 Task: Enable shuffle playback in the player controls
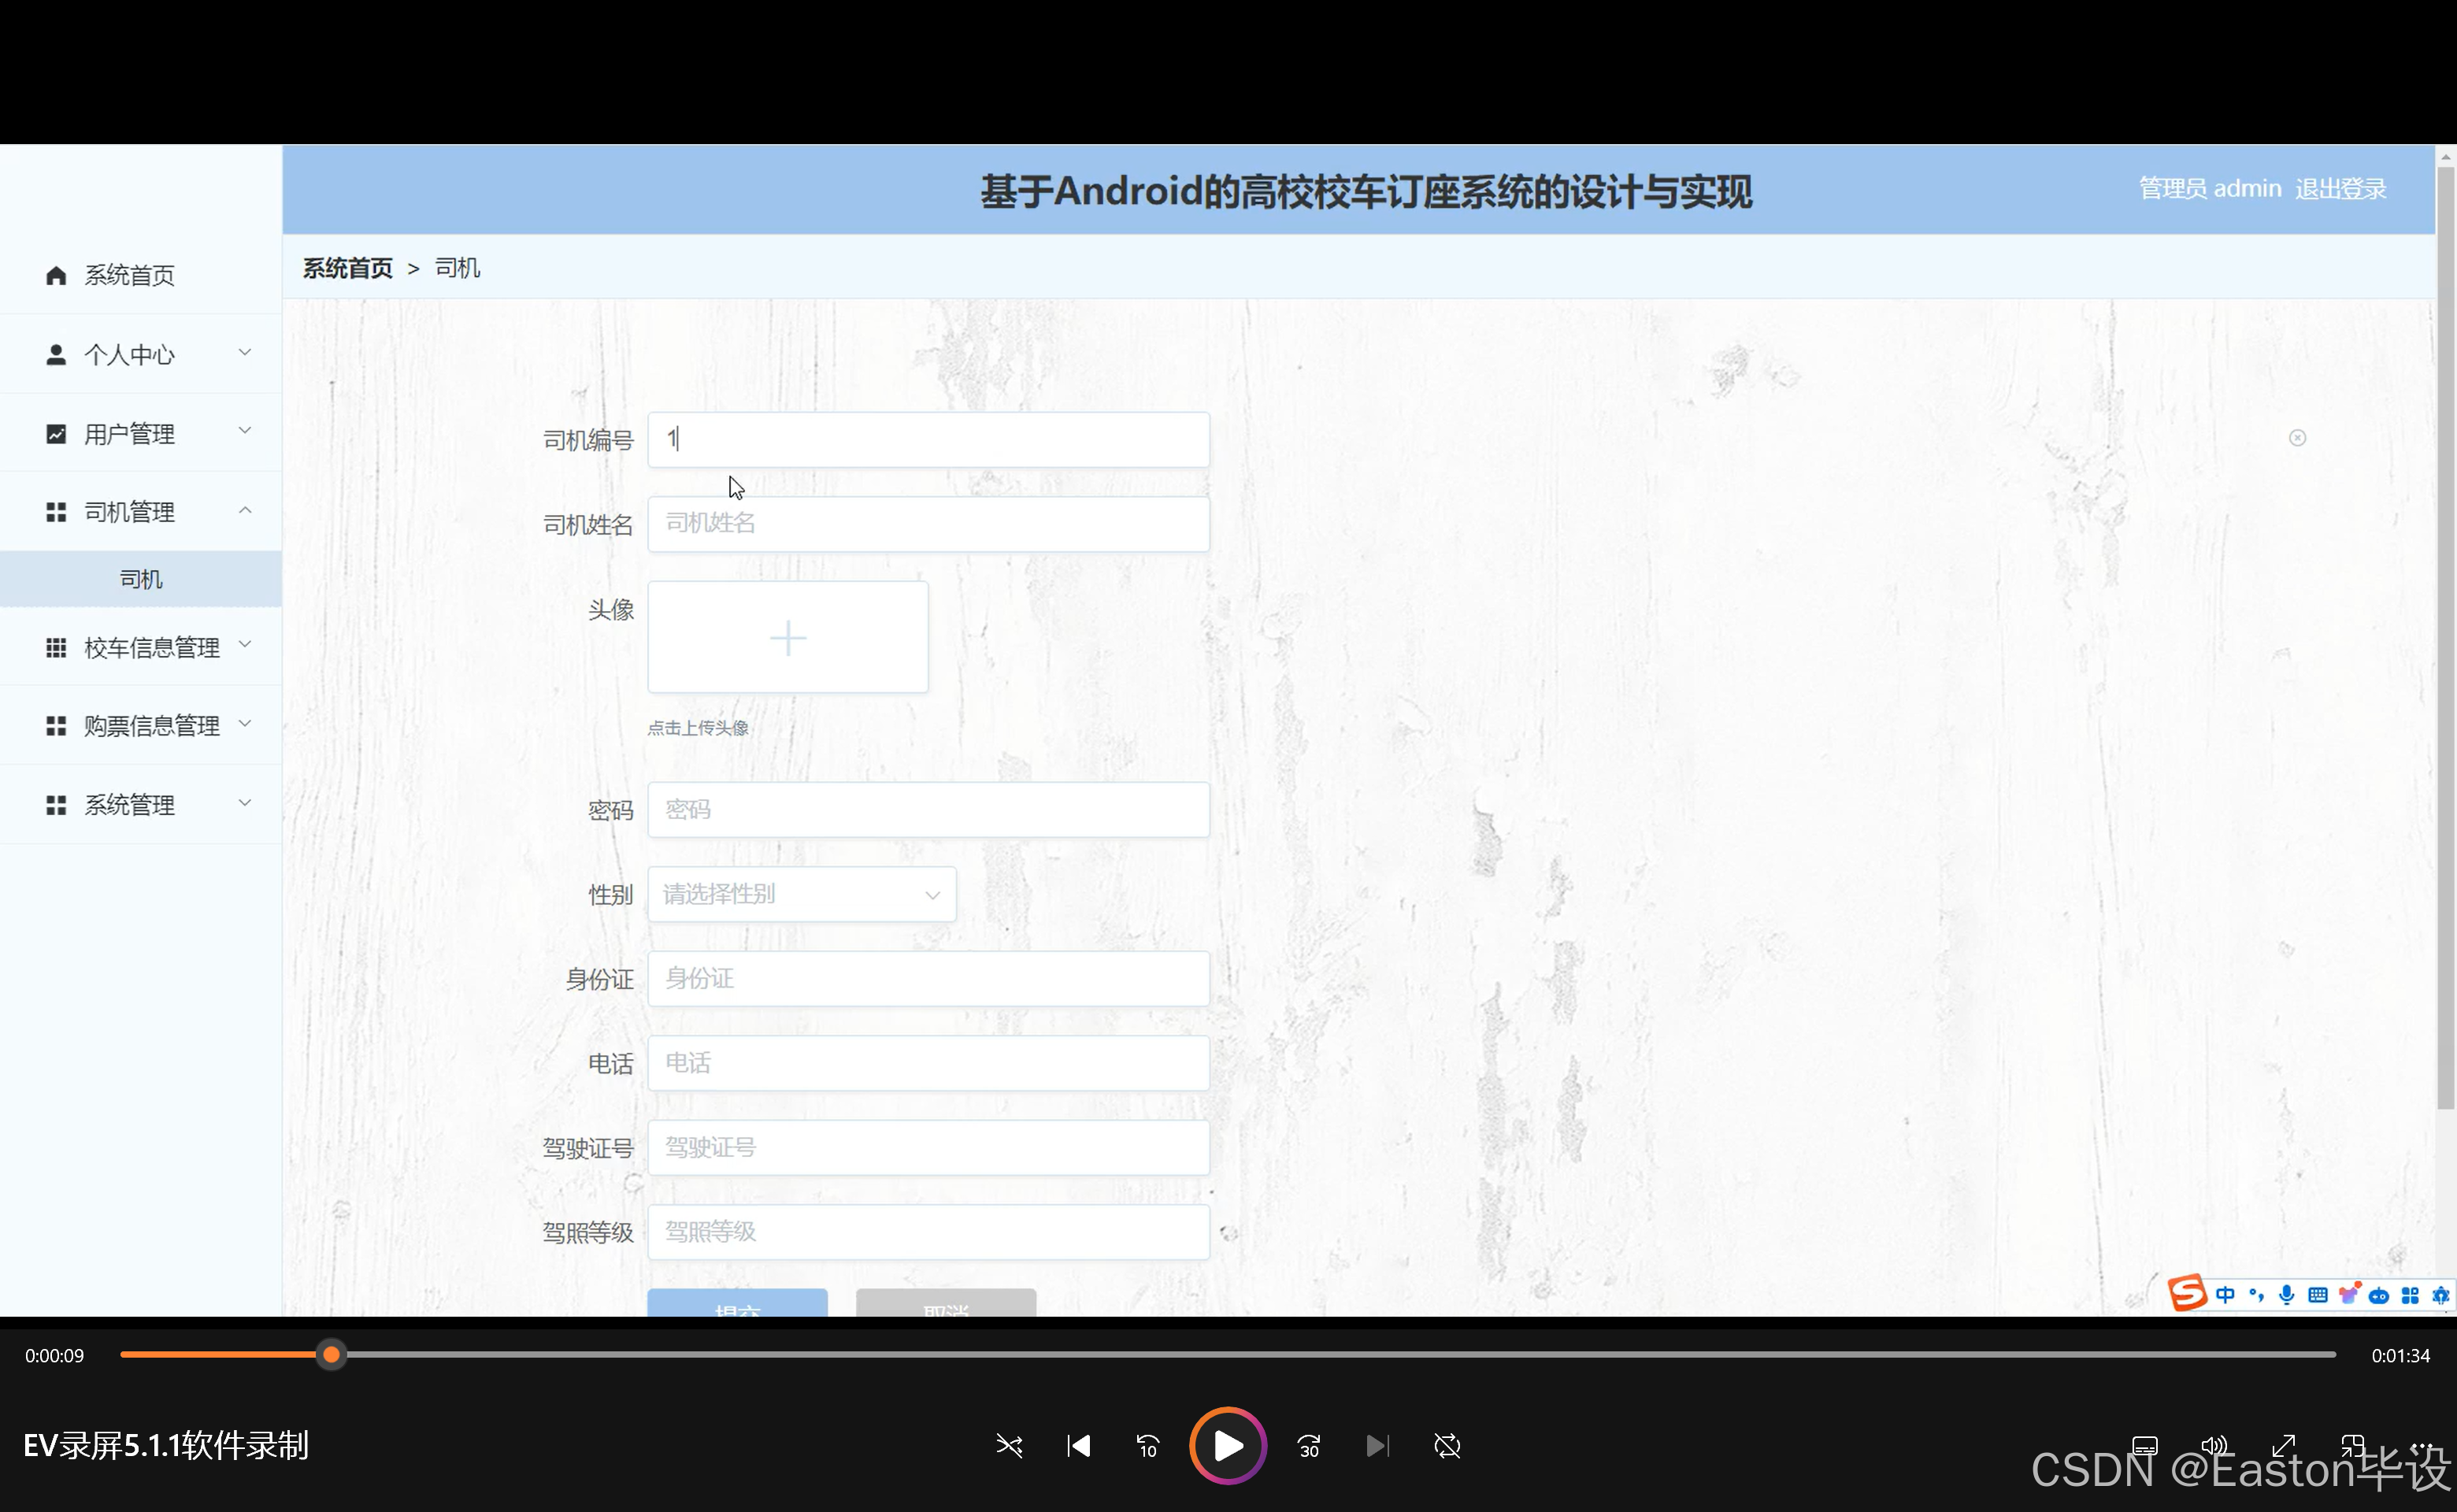tap(1009, 1446)
